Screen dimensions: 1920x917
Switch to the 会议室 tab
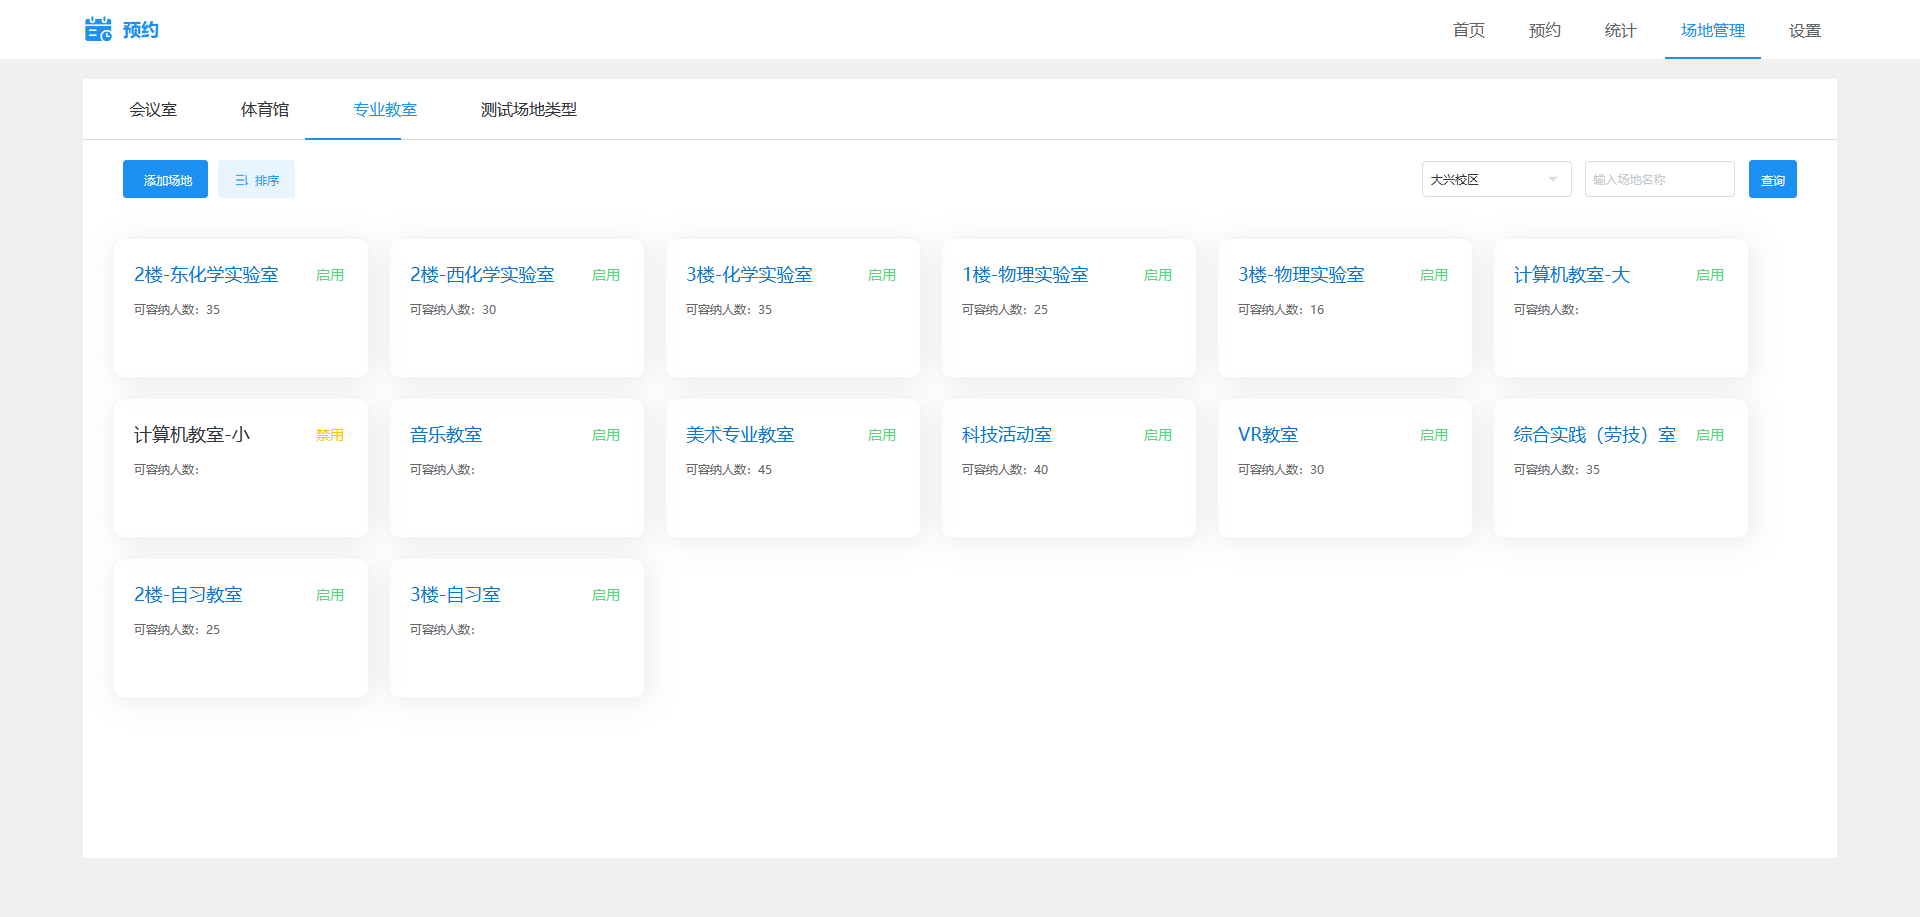[153, 110]
